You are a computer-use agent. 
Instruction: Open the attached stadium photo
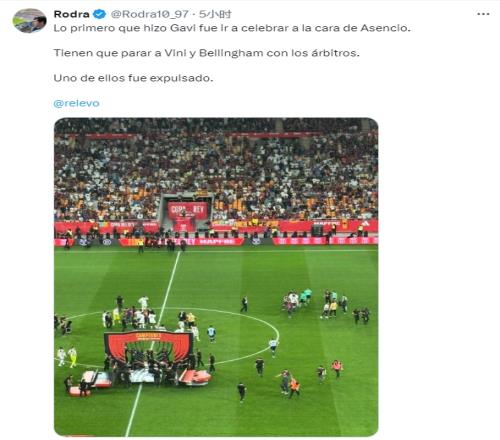coord(216,277)
